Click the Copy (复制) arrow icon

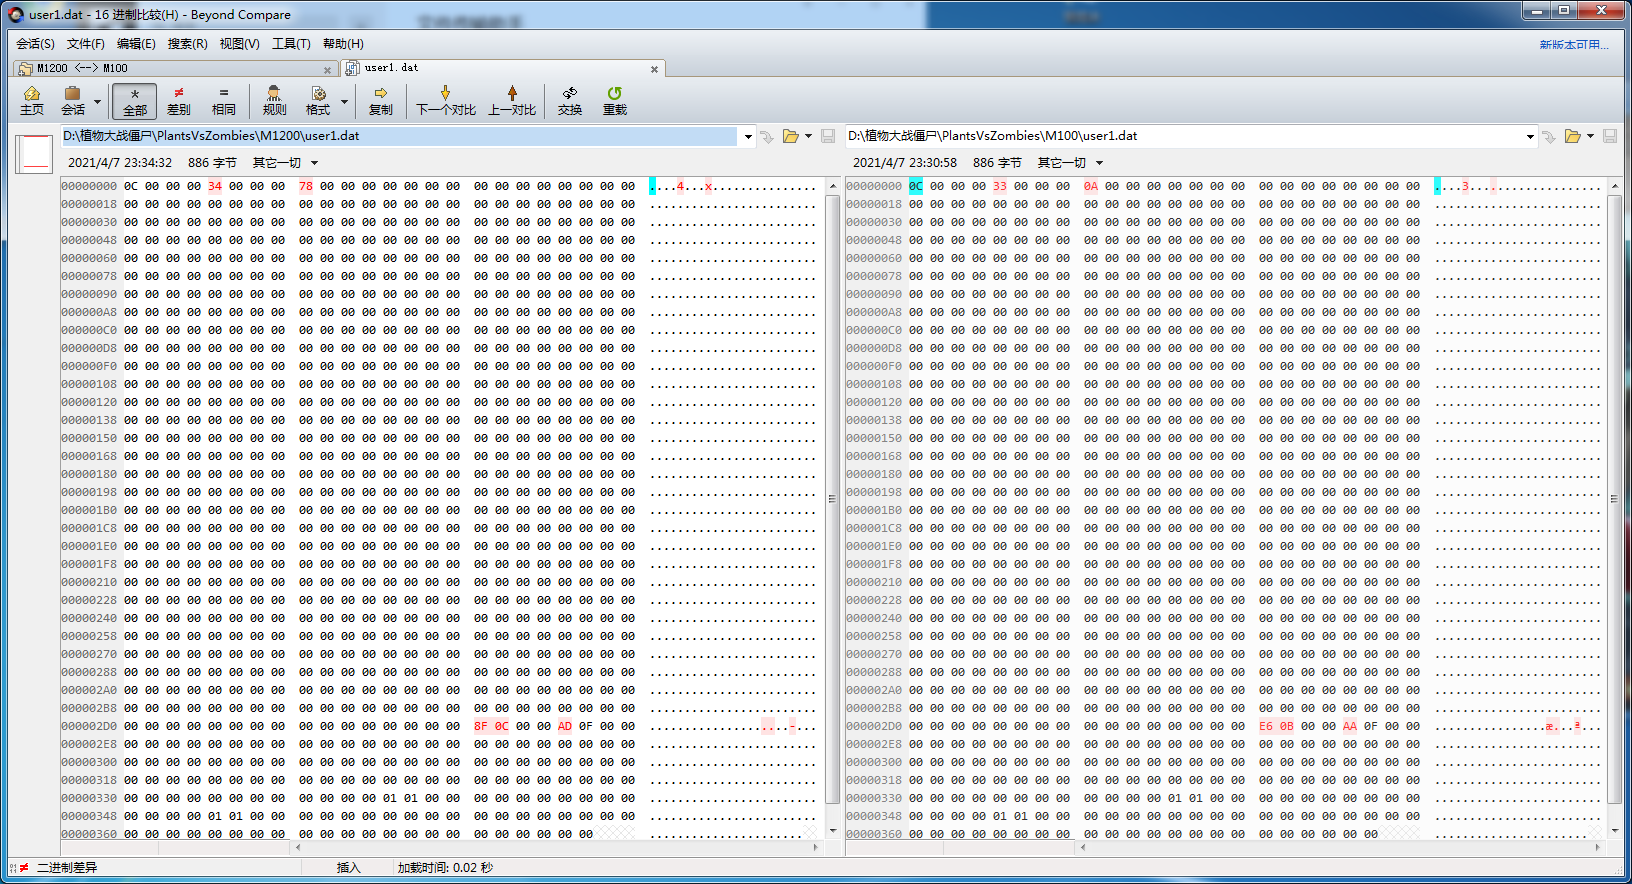pos(381,101)
